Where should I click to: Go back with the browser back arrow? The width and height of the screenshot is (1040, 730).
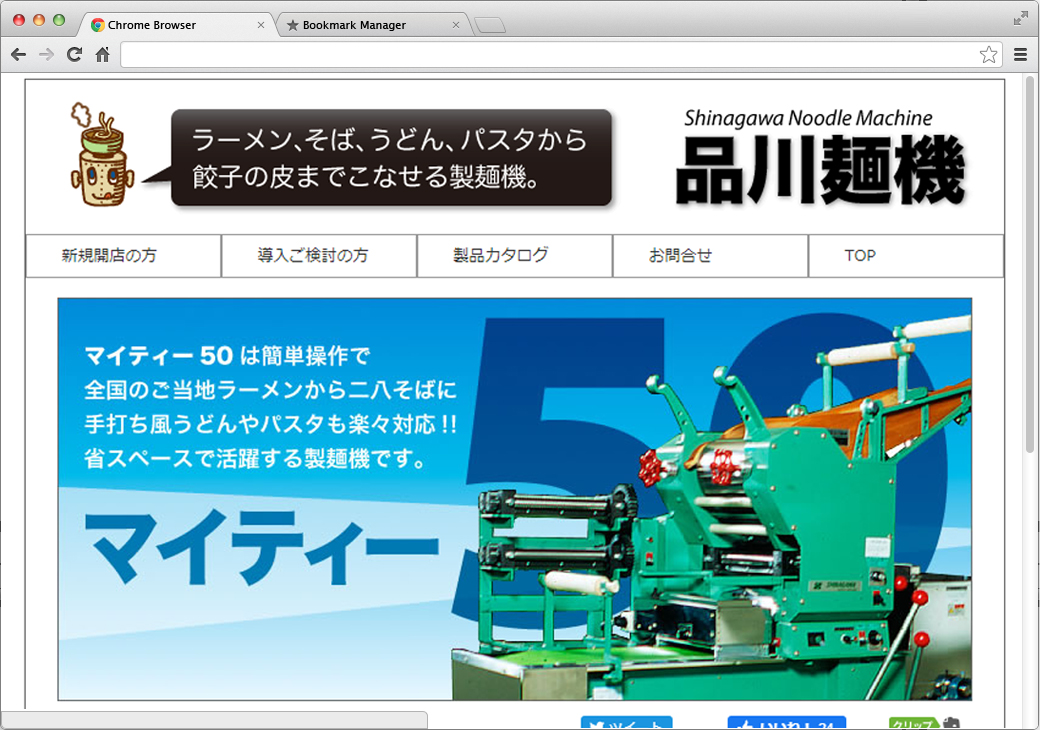pos(19,54)
